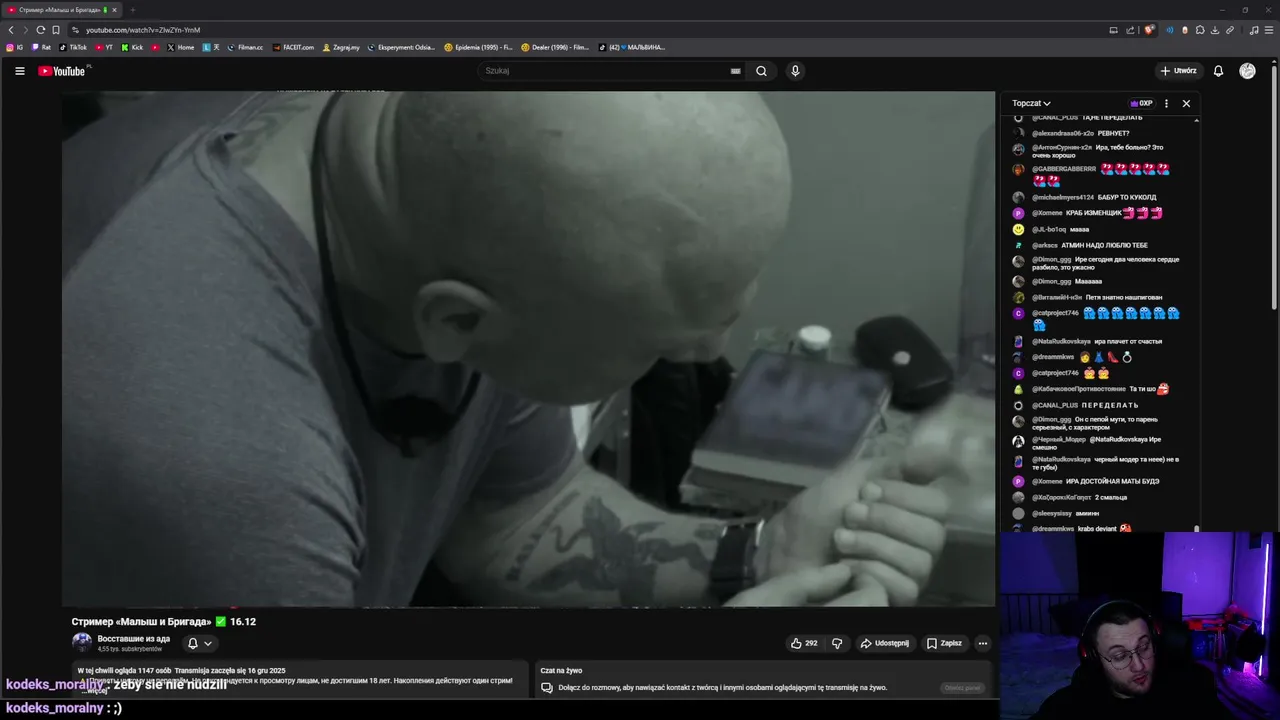Open the TikTok bookmark
This screenshot has height=720, width=1280.
[x=73, y=47]
